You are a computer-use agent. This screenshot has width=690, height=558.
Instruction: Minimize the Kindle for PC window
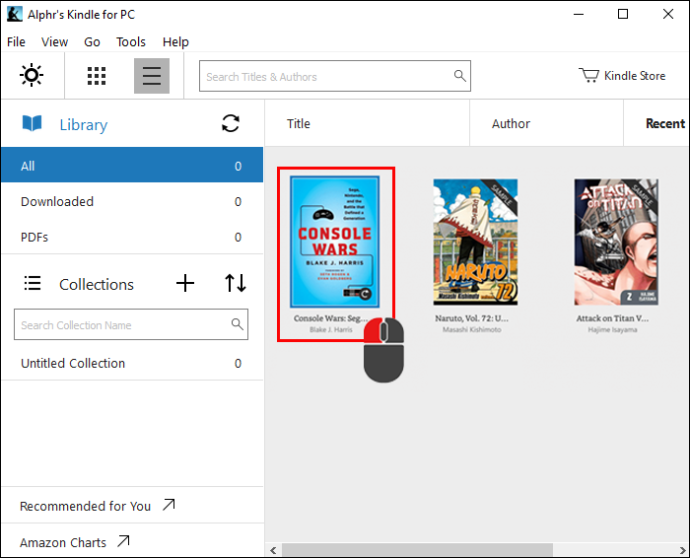(x=579, y=14)
